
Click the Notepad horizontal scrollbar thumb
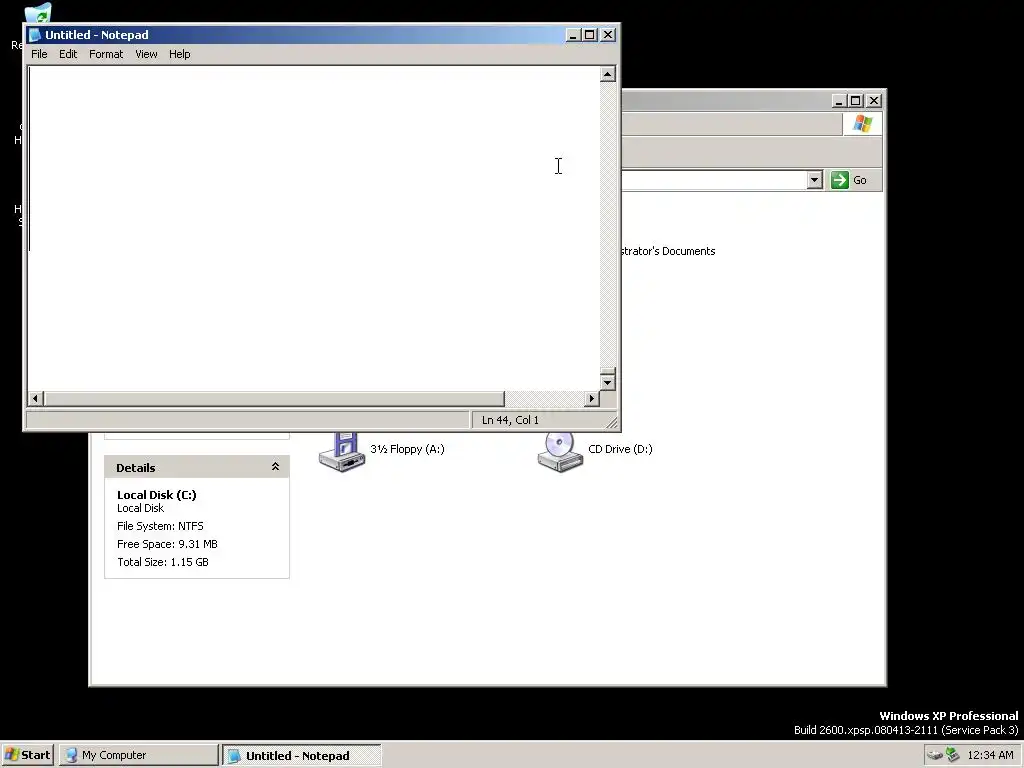(274, 398)
